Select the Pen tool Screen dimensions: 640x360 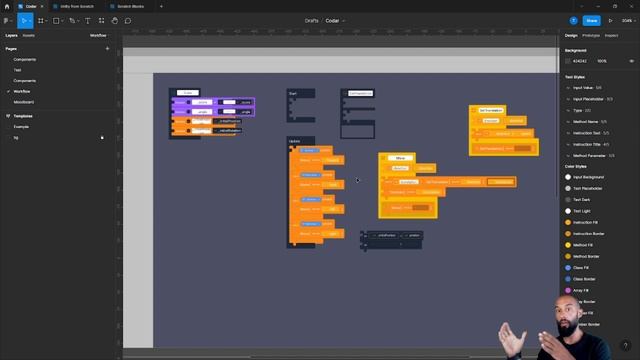point(72,21)
